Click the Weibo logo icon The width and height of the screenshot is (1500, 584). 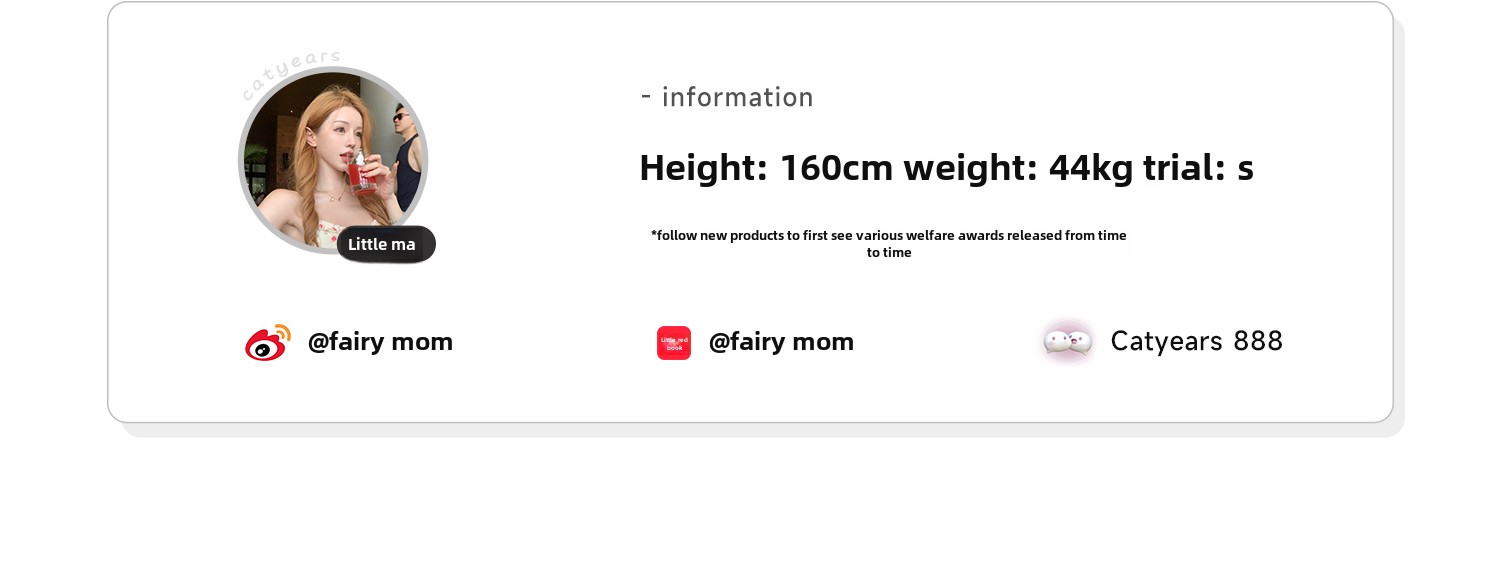tap(267, 342)
